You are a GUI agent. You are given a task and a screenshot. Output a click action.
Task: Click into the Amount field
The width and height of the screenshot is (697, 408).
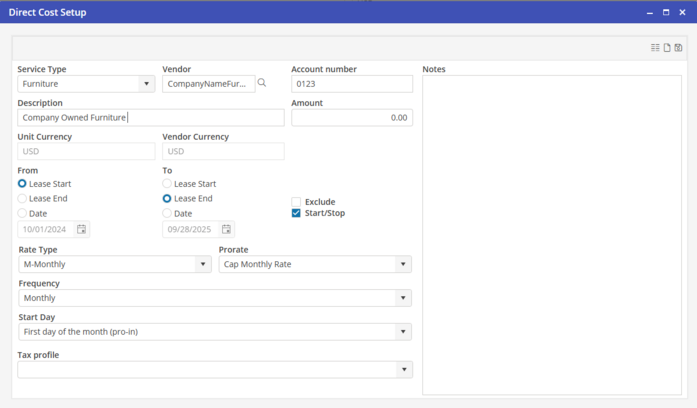(351, 118)
